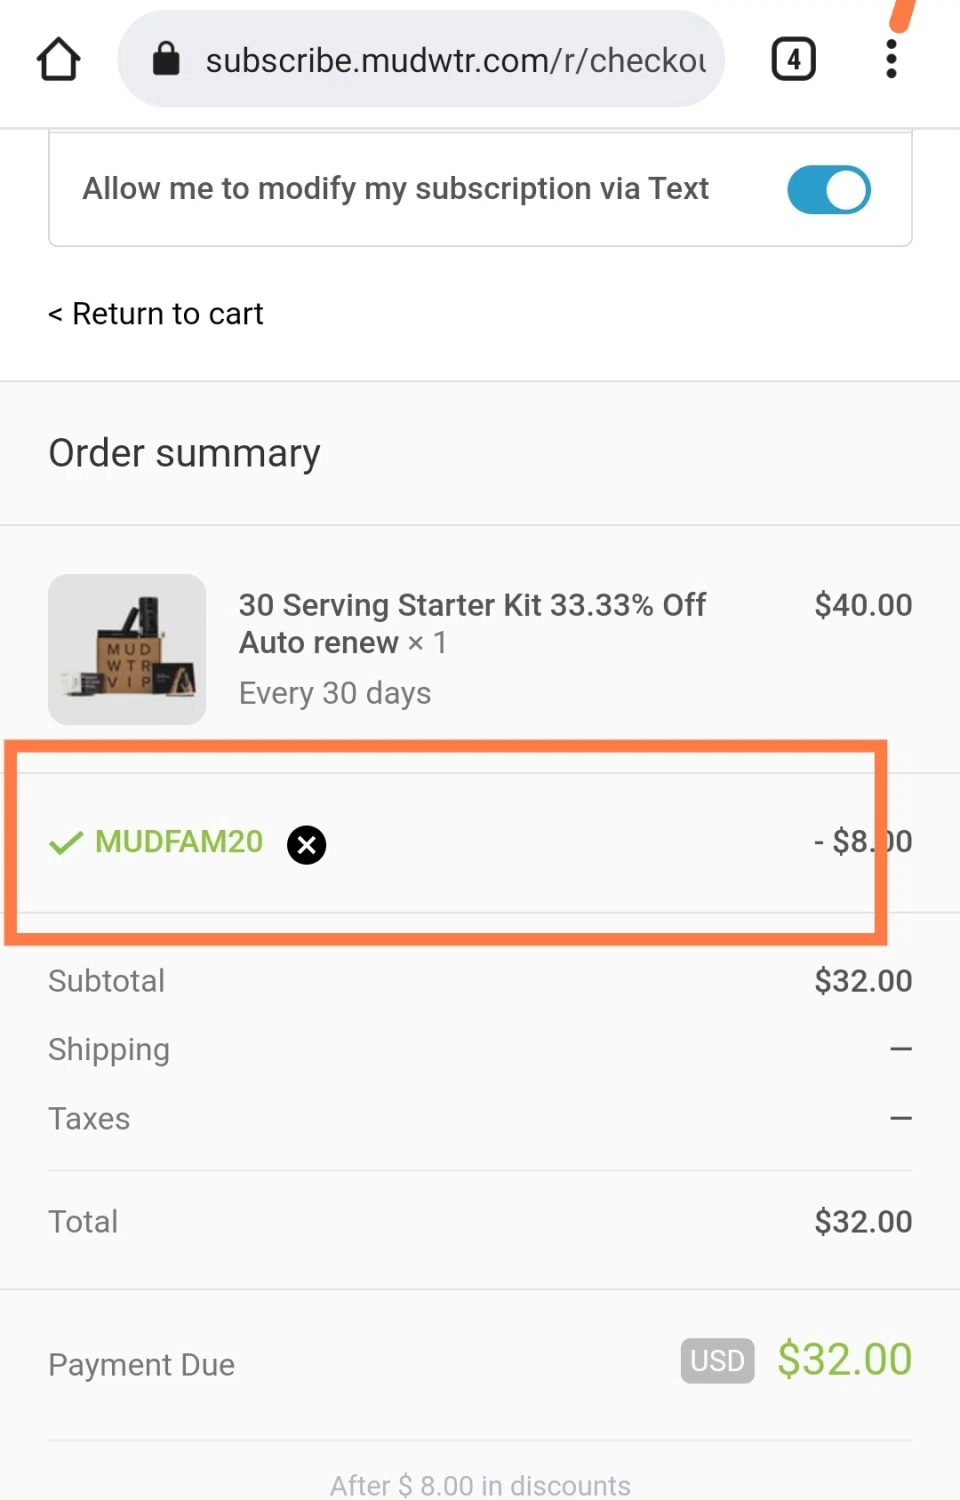Tap the "Every 30 days" frequency text
Screen dimensions: 960x1500
pos(335,693)
